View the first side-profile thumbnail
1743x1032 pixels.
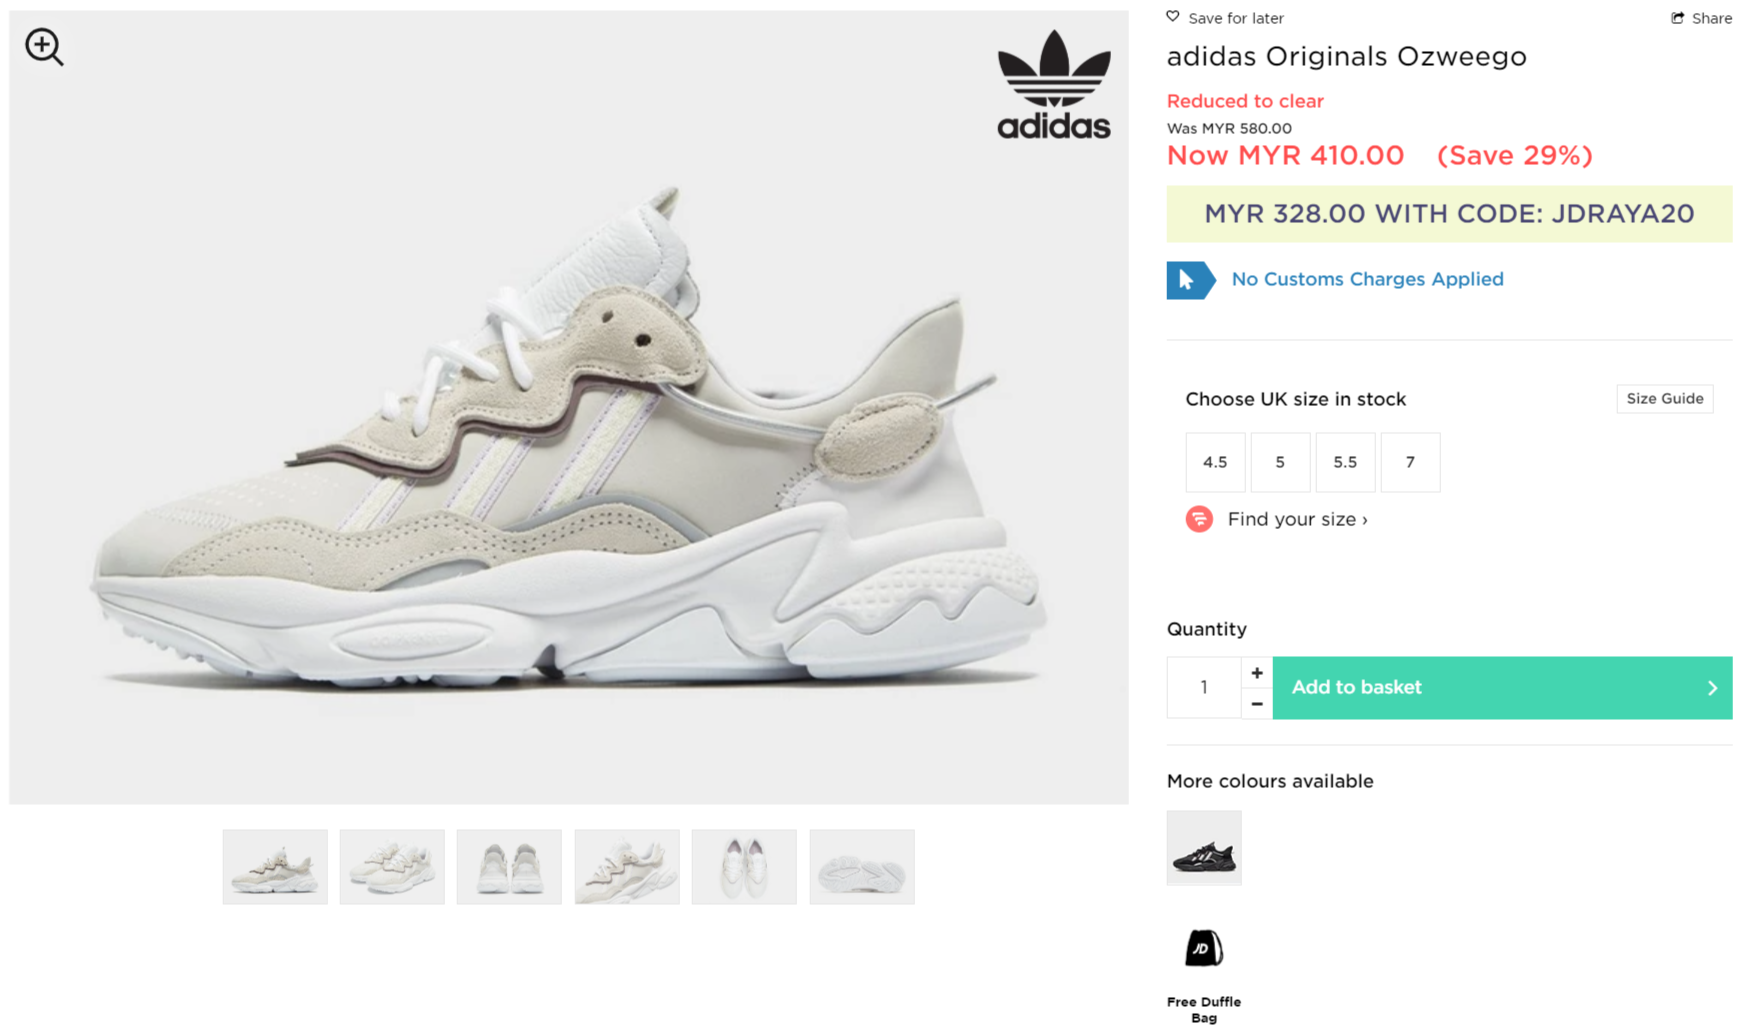pyautogui.click(x=275, y=867)
